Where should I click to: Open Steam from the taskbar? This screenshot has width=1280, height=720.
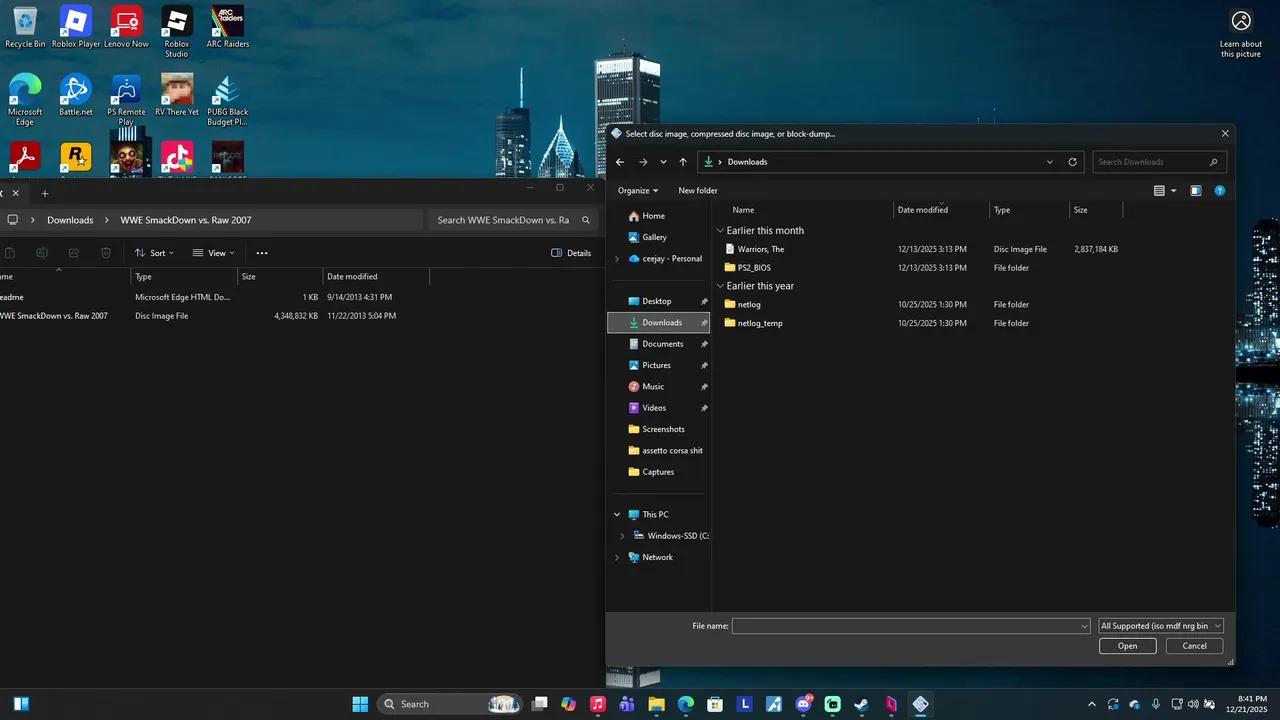click(861, 704)
